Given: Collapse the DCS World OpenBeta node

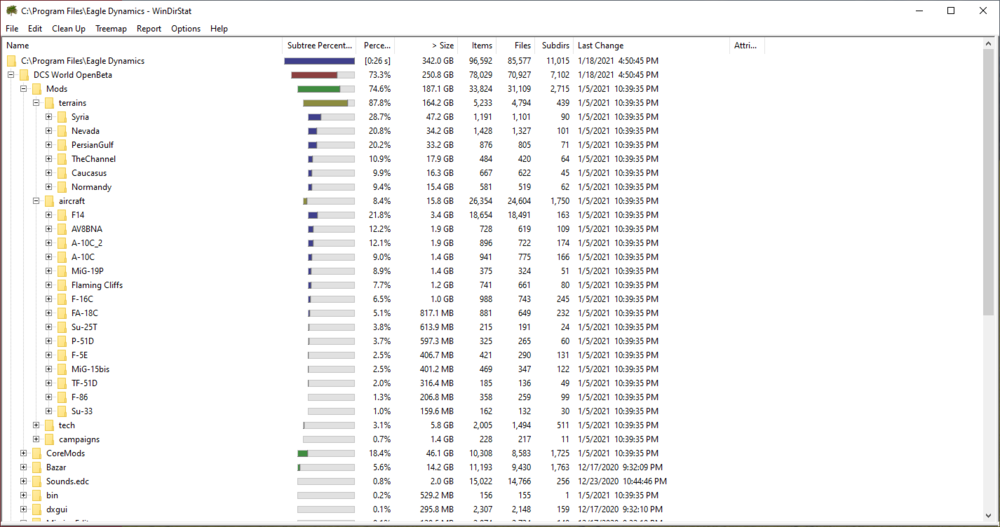Looking at the screenshot, I should coord(11,75).
